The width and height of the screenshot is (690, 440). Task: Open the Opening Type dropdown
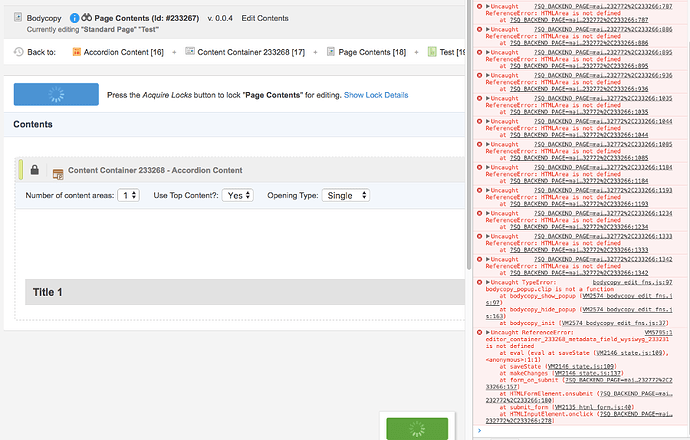[x=346, y=195]
